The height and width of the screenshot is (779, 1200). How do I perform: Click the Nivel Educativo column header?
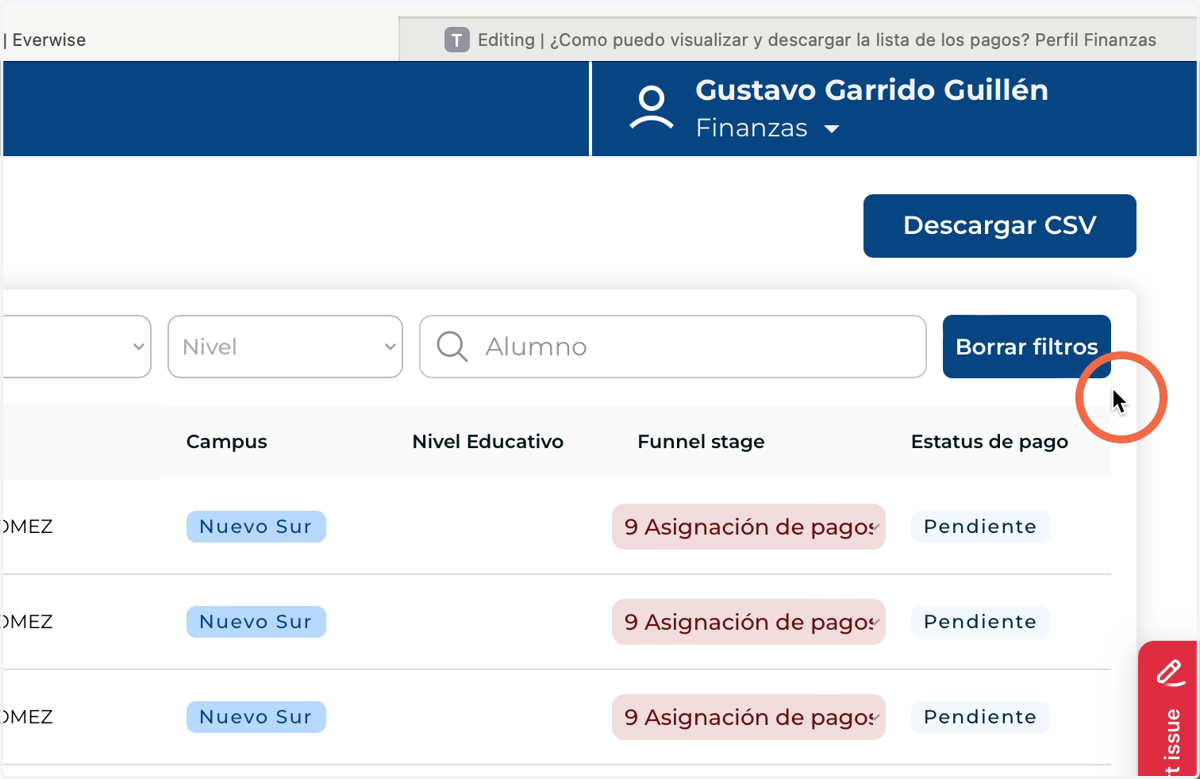tap(488, 441)
